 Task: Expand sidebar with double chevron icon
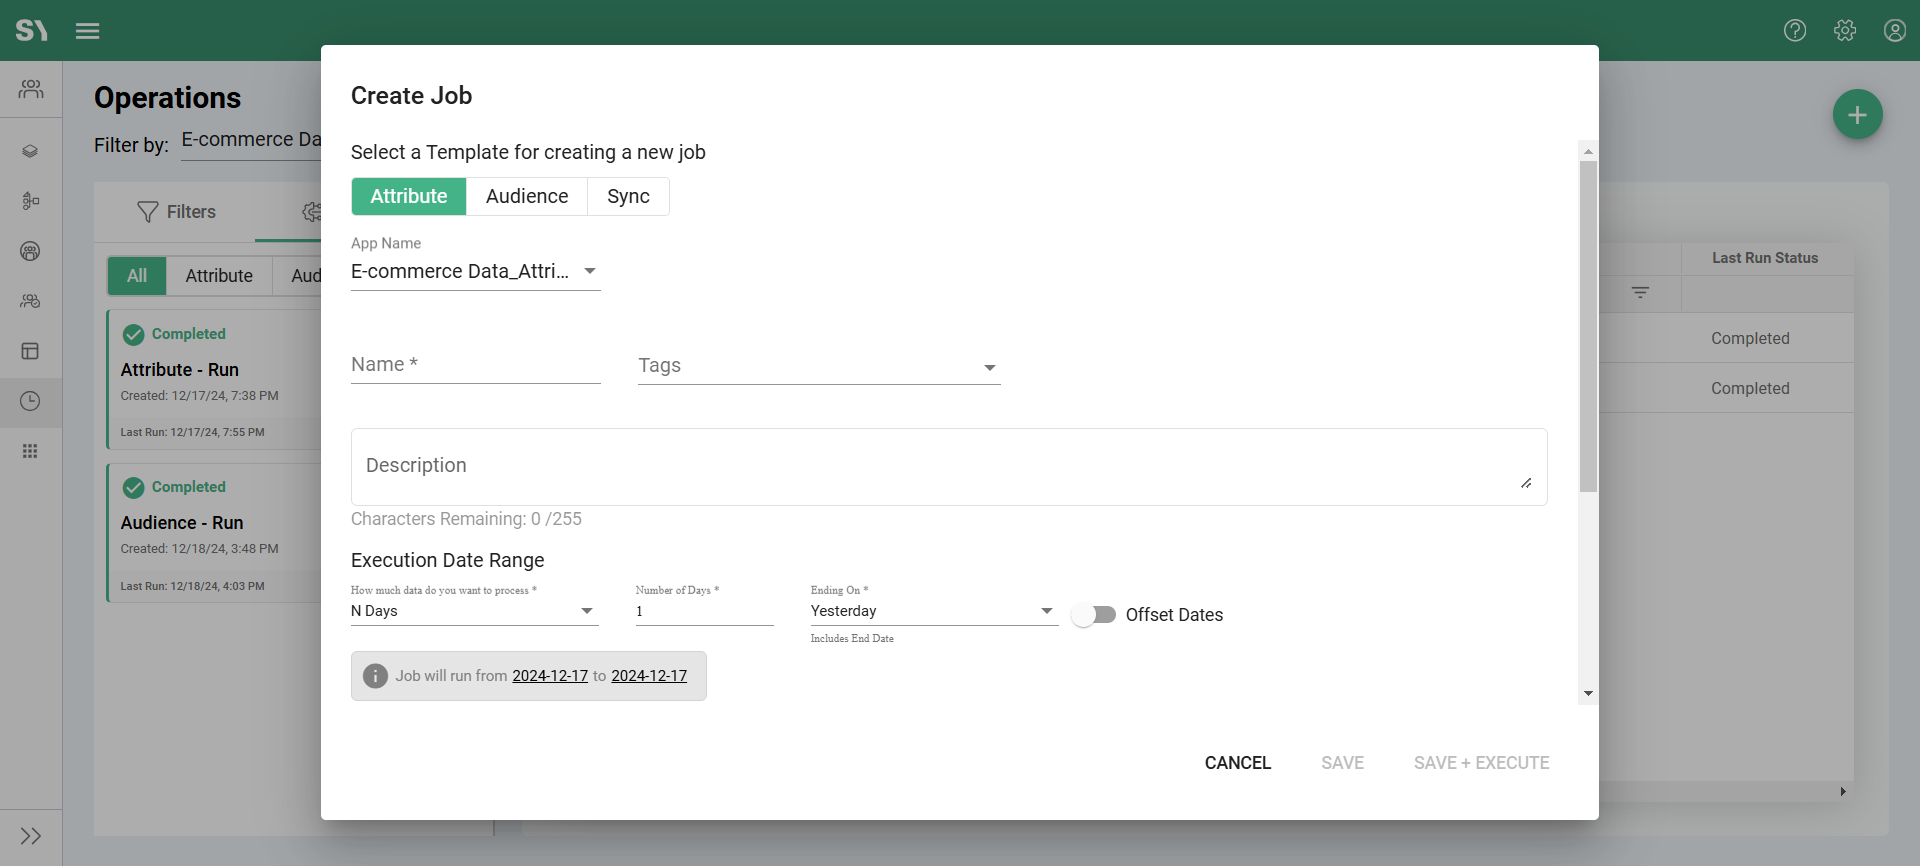30,836
